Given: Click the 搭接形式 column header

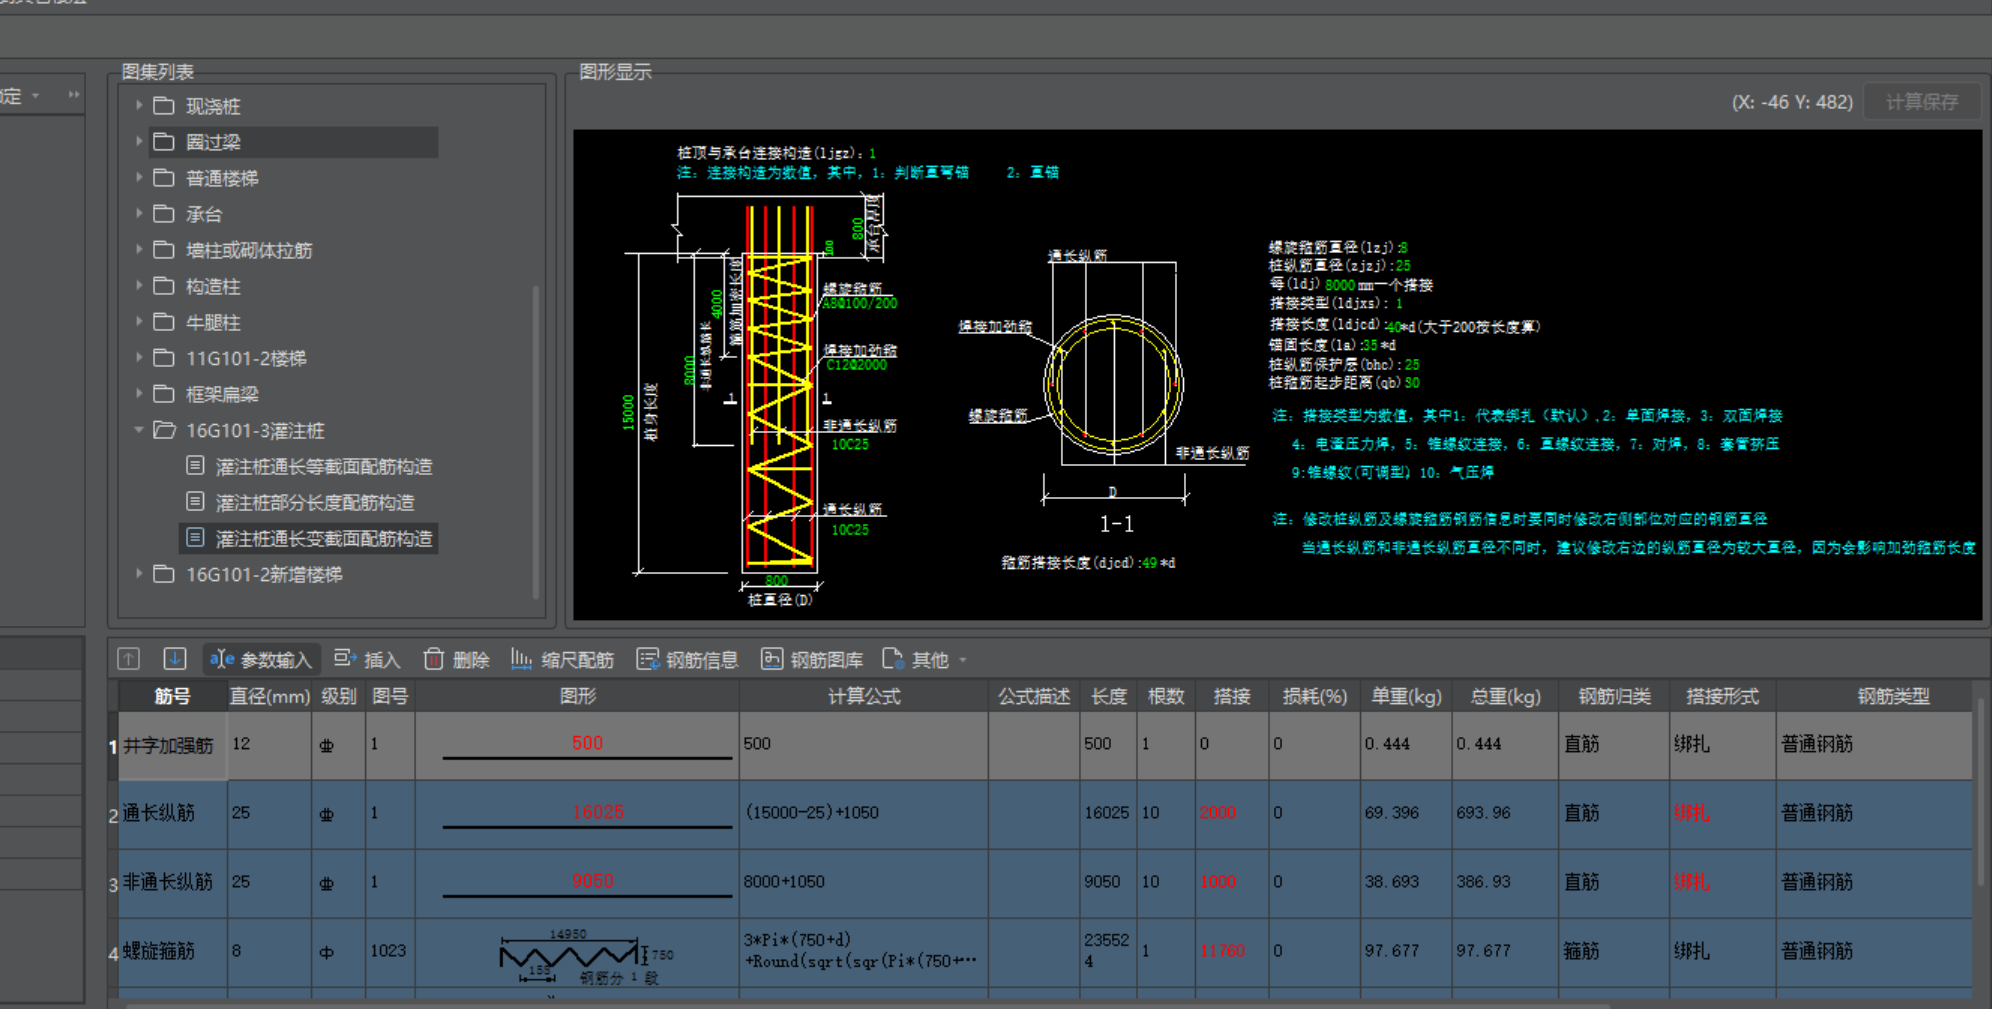Looking at the screenshot, I should [1722, 696].
